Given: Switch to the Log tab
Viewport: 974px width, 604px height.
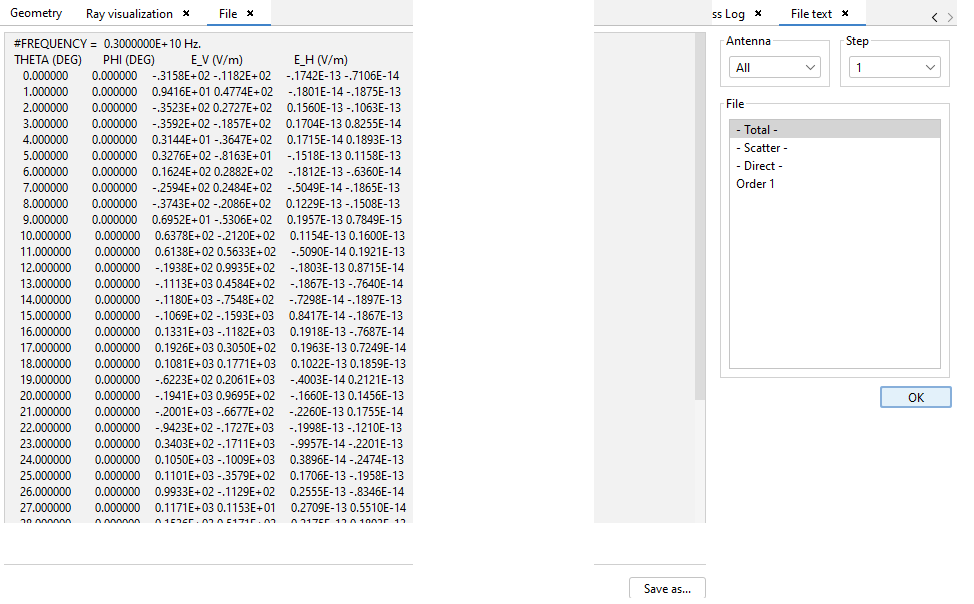Looking at the screenshot, I should 730,14.
